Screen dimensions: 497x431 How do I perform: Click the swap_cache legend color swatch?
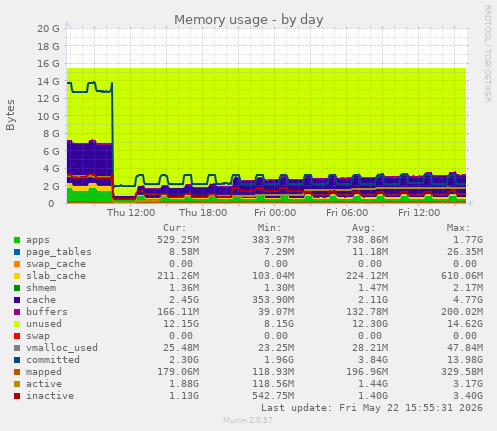tap(17, 264)
